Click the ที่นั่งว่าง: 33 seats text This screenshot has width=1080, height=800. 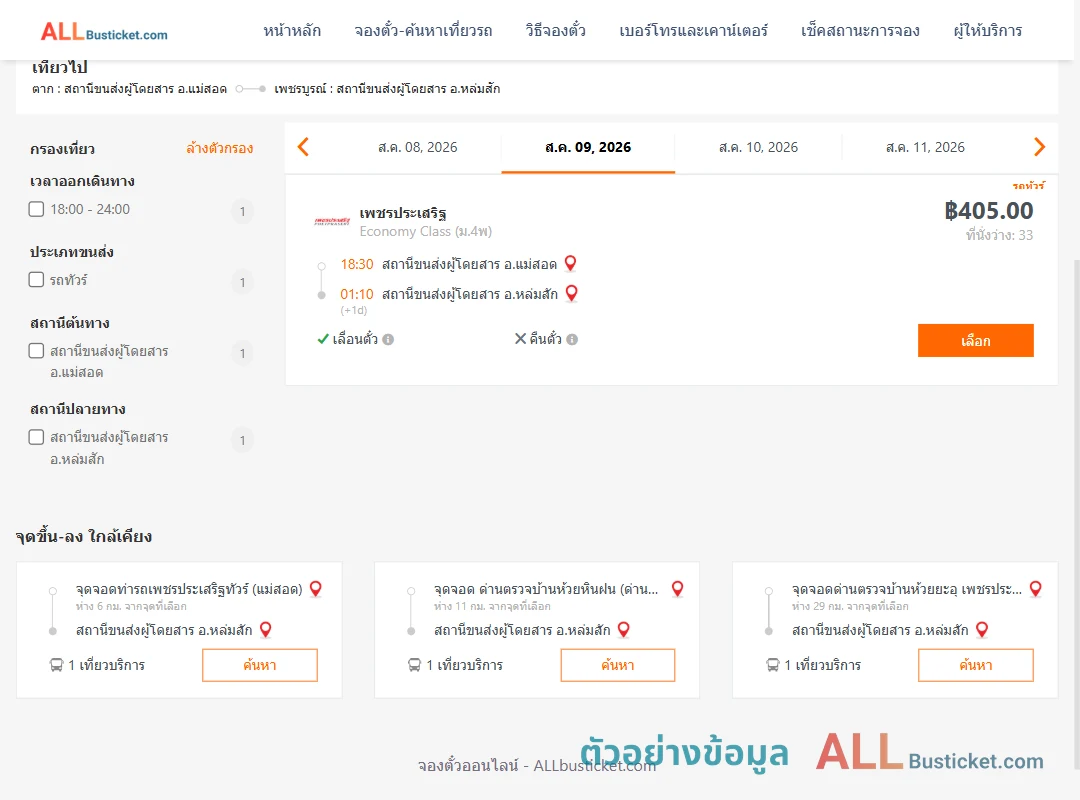[x=999, y=235]
